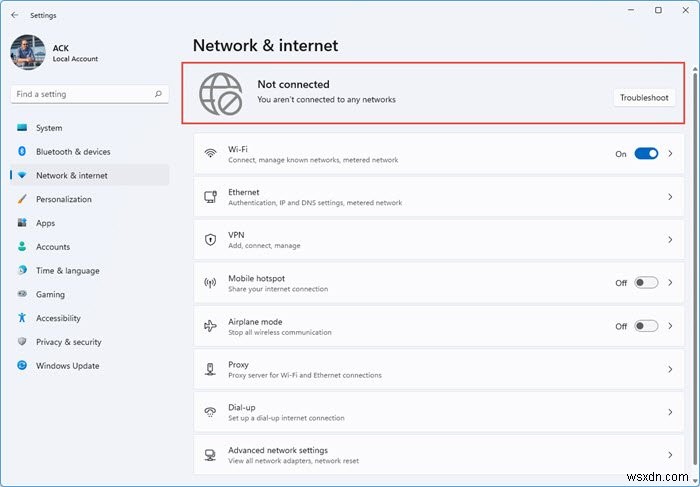Go to Time & language settings
This screenshot has width=700, height=487.
click(x=67, y=271)
